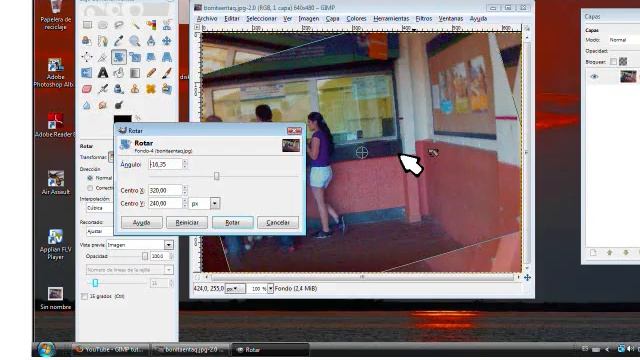Enable the 15 grados constraint checkbox
The image size is (640, 360).
point(84,296)
